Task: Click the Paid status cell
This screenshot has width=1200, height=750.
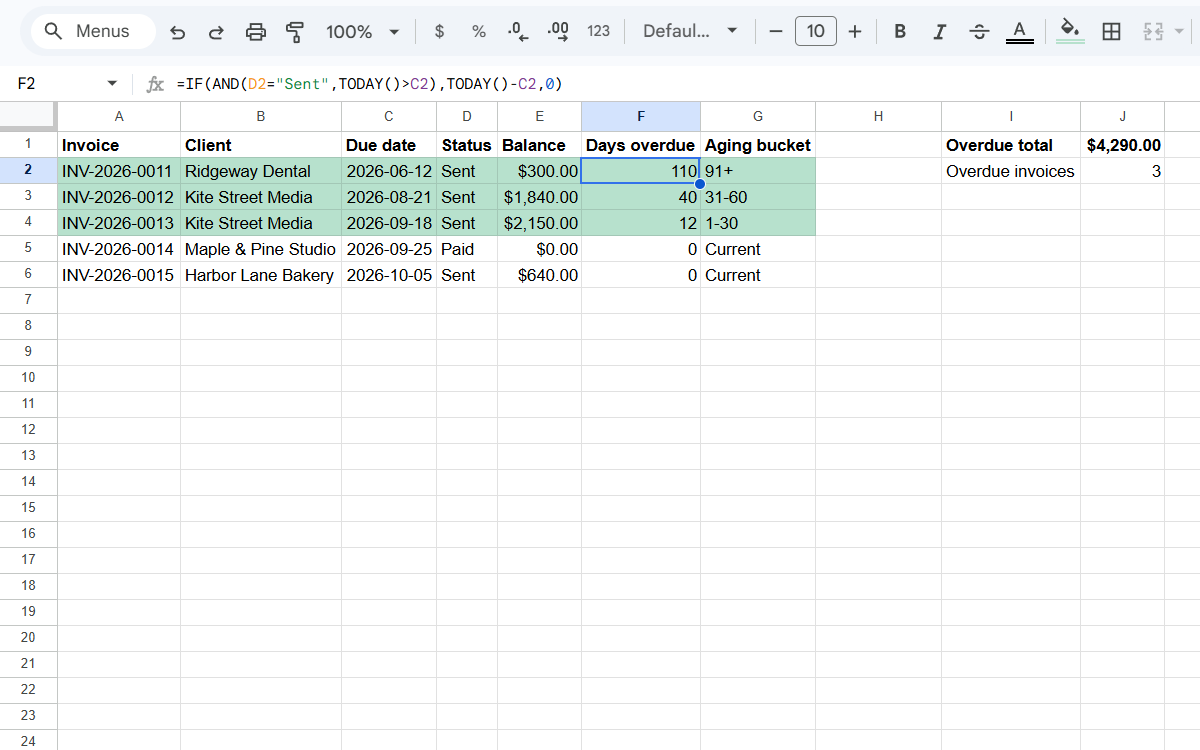Action: tap(467, 249)
